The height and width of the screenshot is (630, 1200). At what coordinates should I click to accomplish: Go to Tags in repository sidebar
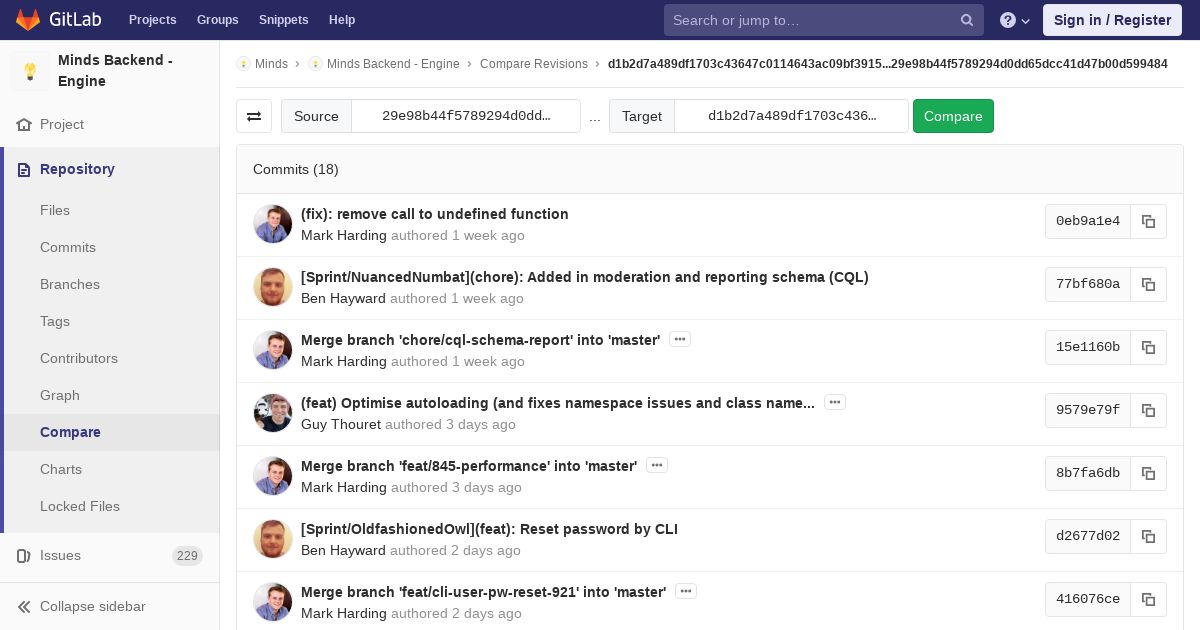click(55, 322)
